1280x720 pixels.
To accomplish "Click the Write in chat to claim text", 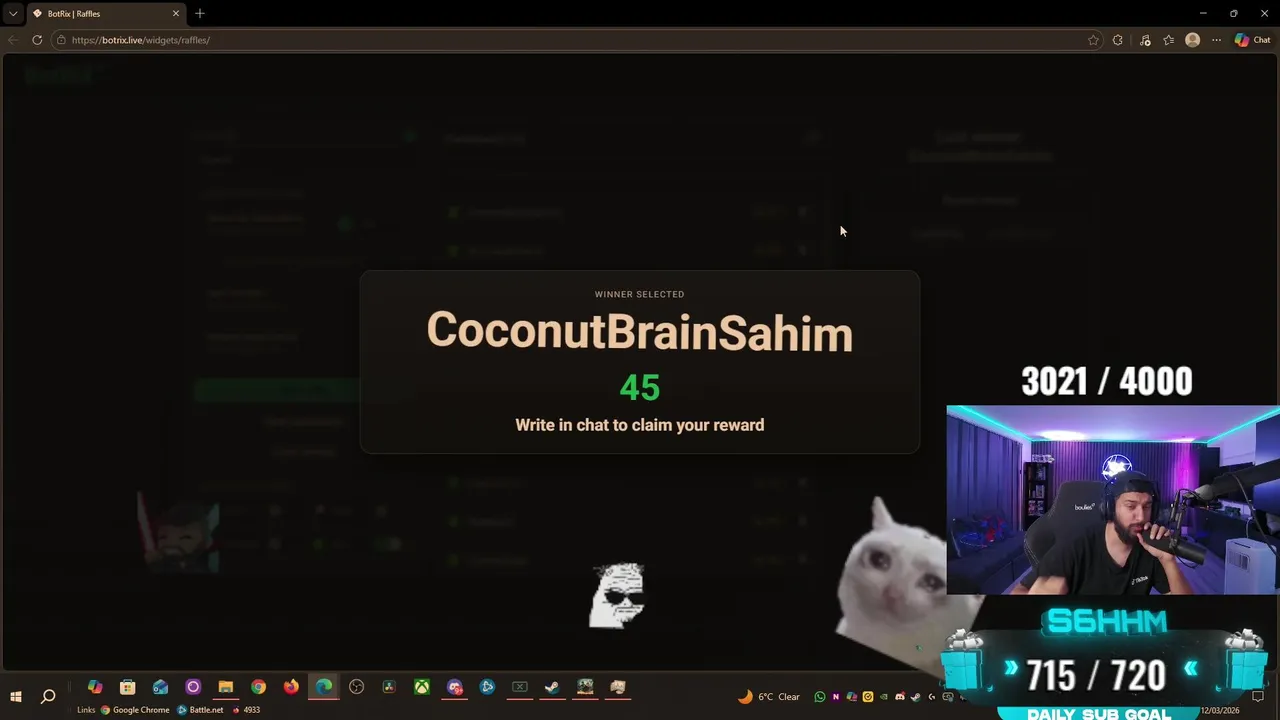I will coord(640,425).
